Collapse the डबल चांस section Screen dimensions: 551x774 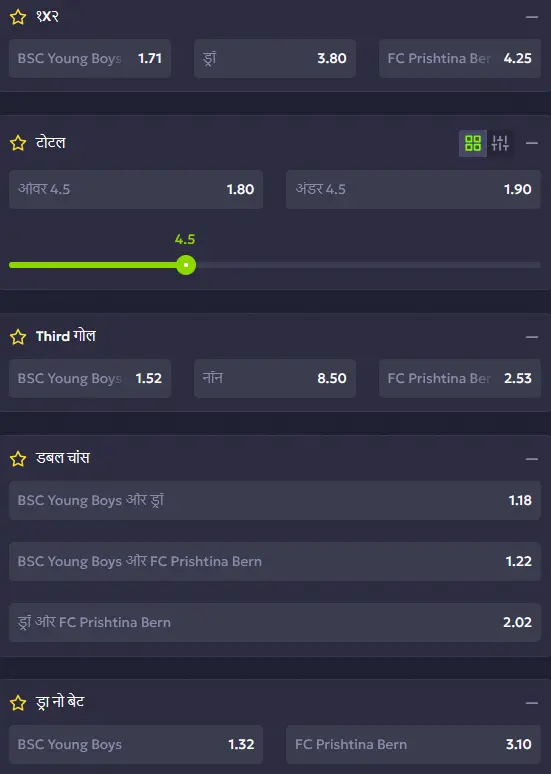click(x=532, y=459)
